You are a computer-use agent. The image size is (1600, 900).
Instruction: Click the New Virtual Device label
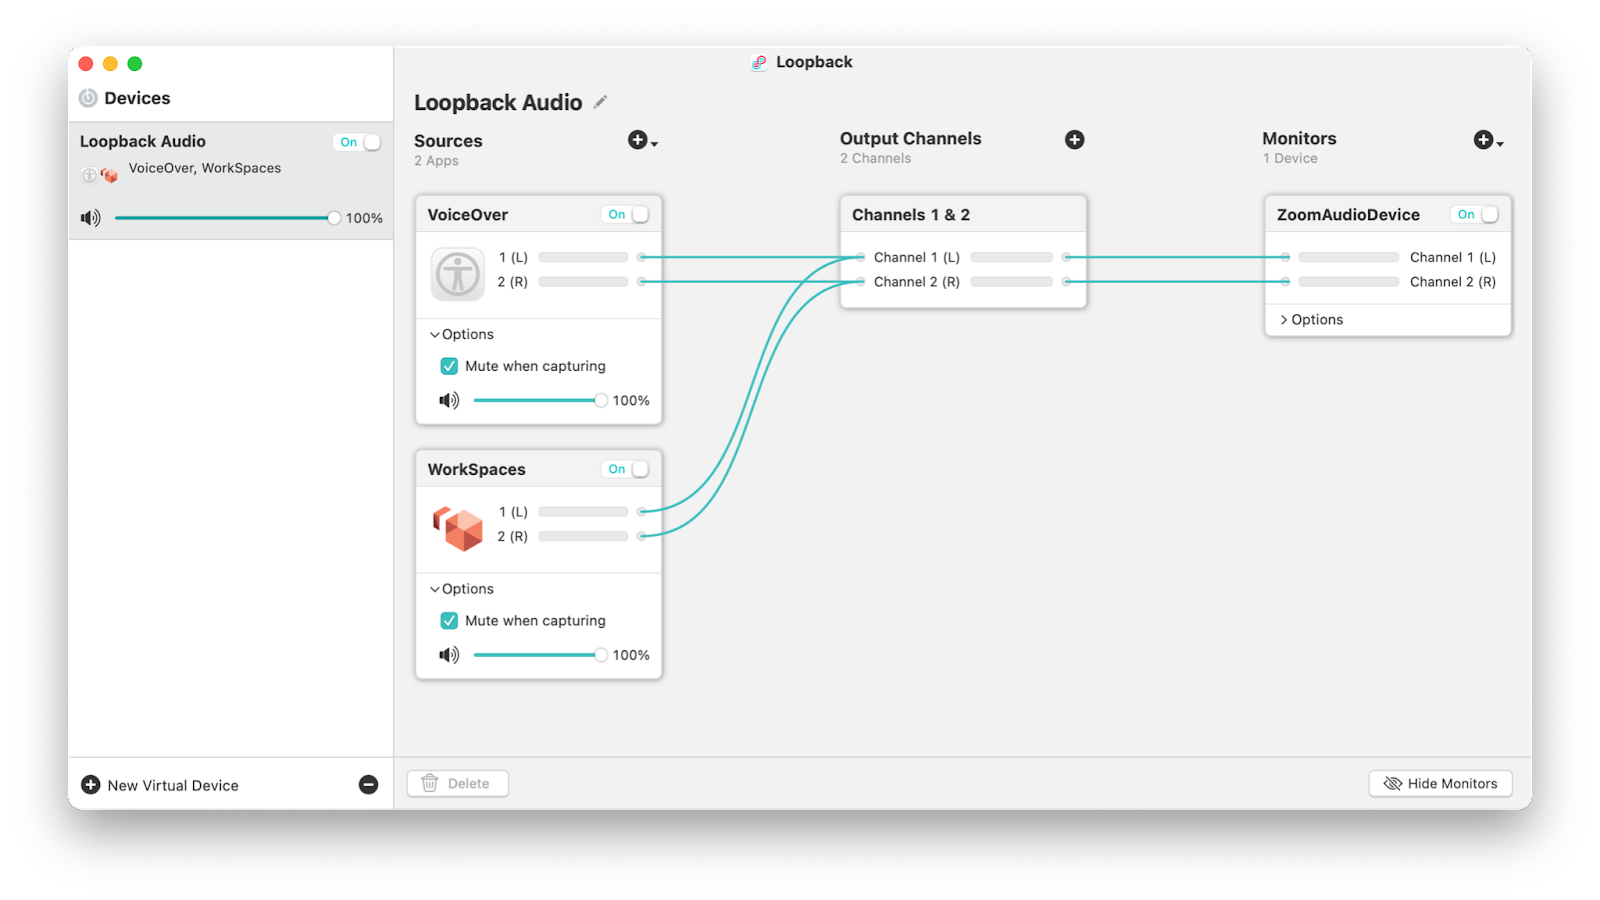coord(173,786)
